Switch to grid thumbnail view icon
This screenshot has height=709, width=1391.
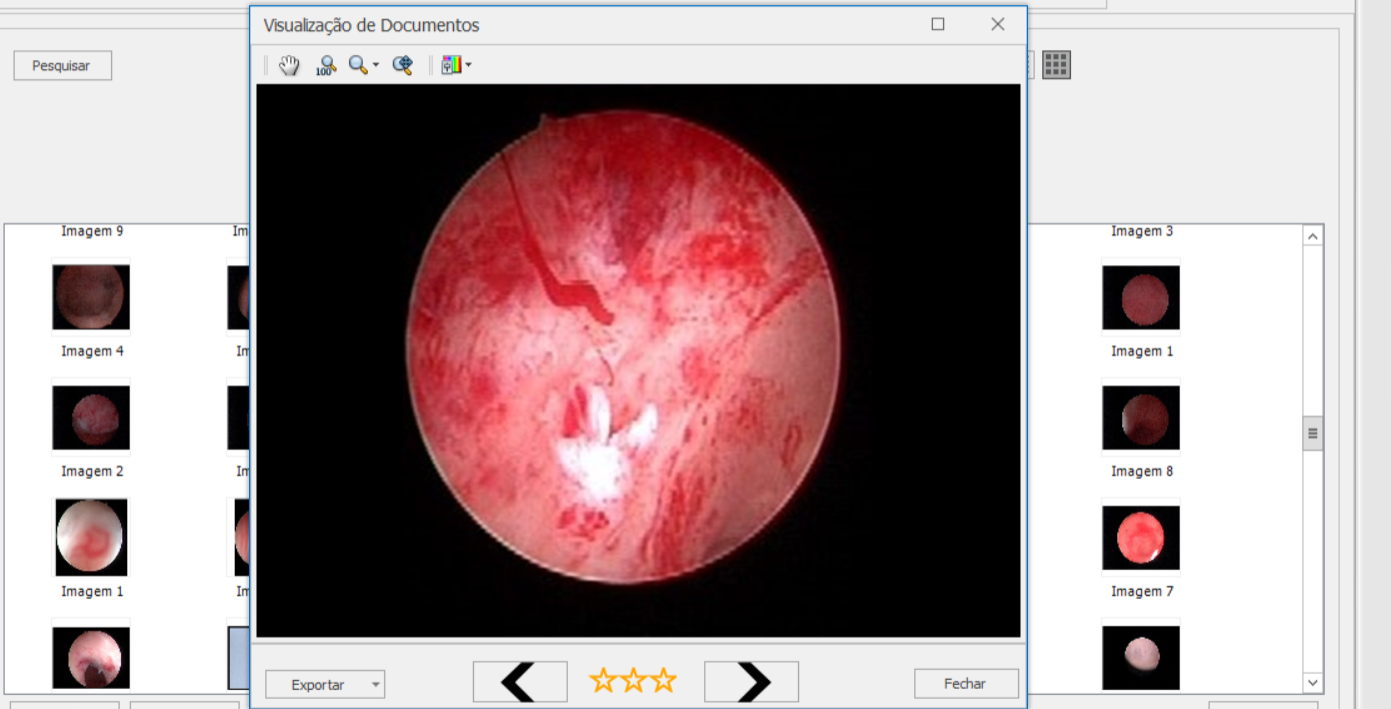1056,65
